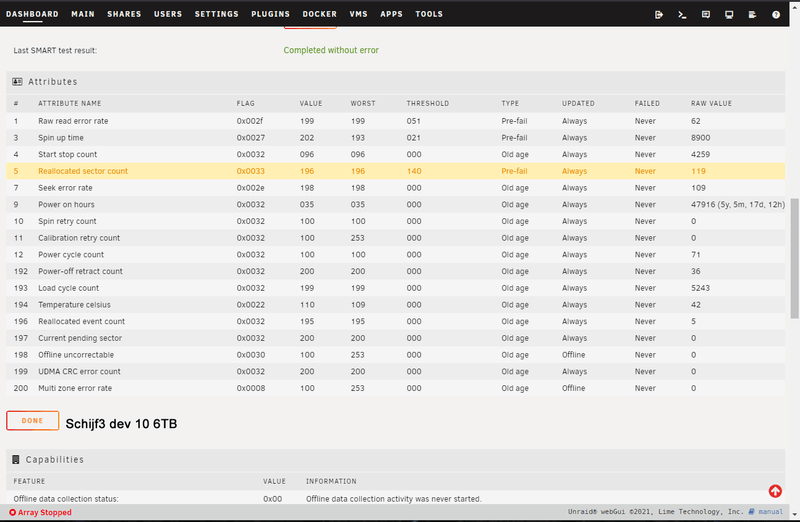Click the raw value 119 in highlighted row
This screenshot has height=522, width=800.
click(x=698, y=171)
